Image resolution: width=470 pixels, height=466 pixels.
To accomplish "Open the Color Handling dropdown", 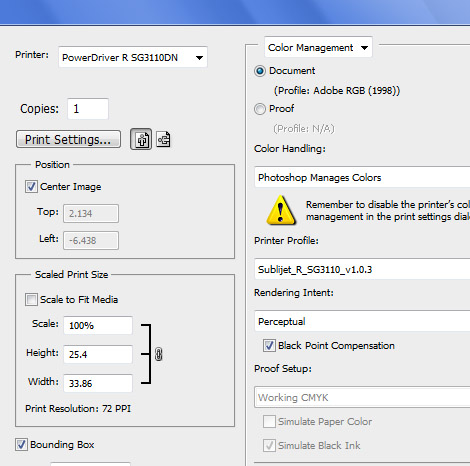I will (362, 177).
